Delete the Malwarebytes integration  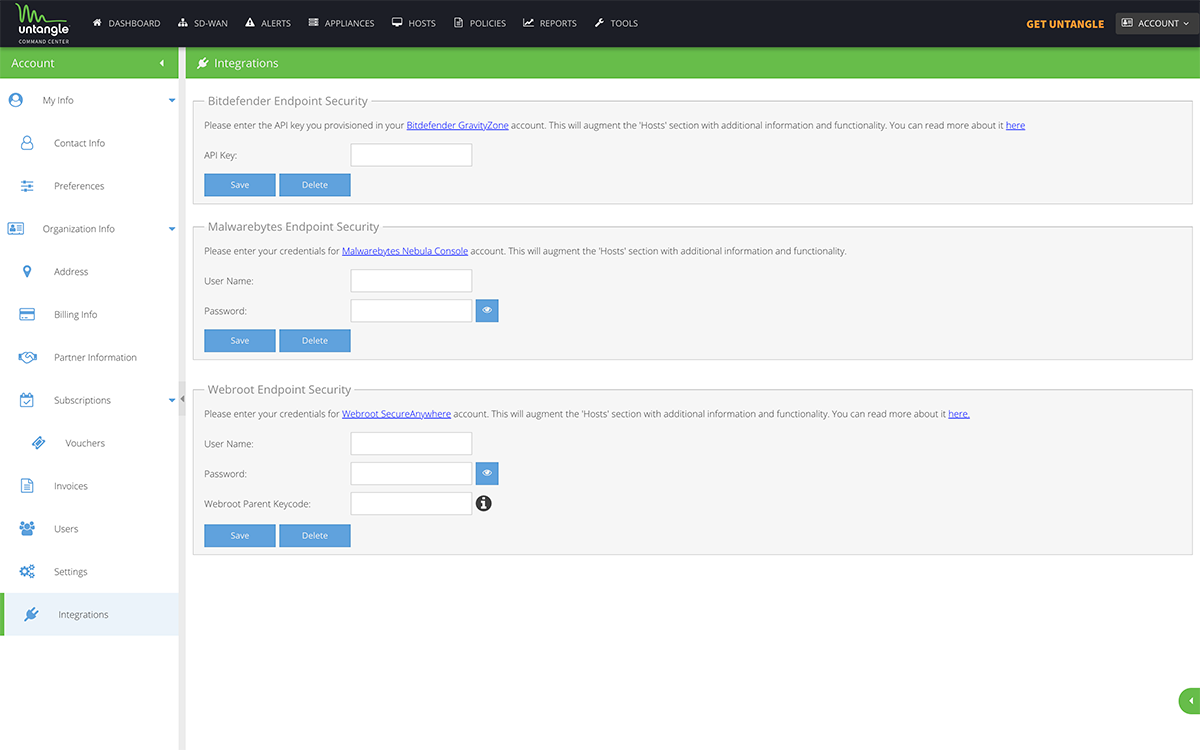315,341
